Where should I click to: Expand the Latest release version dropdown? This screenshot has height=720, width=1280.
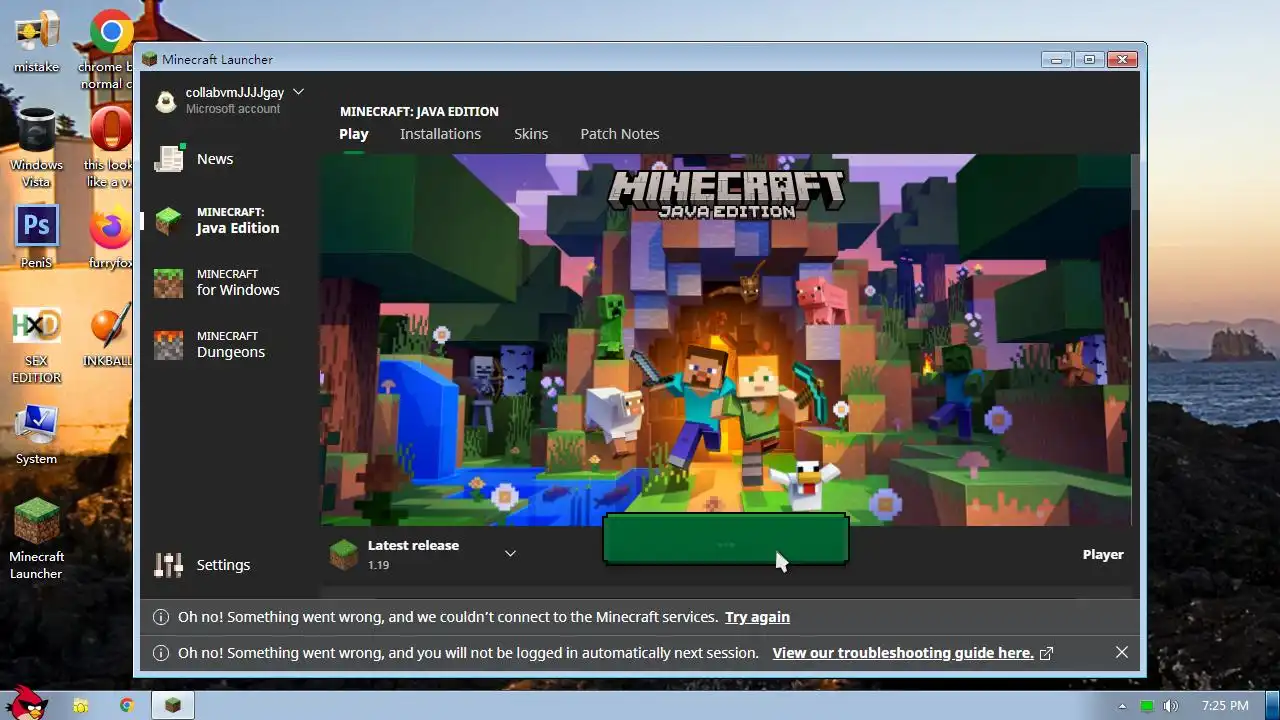[x=510, y=553]
